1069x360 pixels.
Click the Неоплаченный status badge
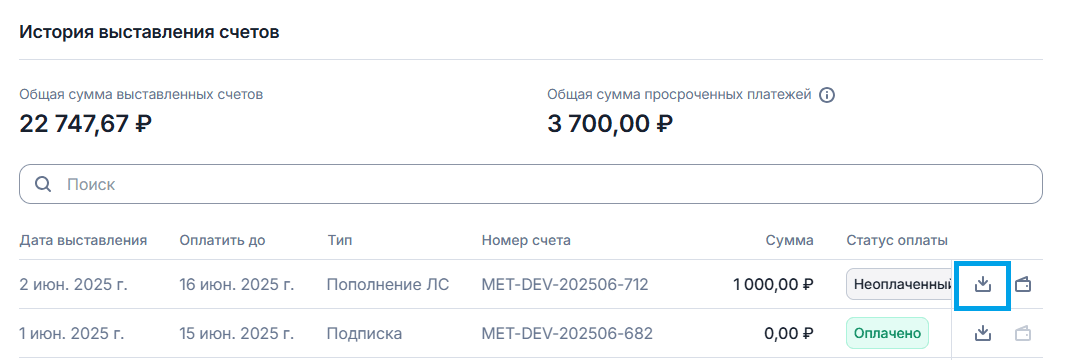899,284
